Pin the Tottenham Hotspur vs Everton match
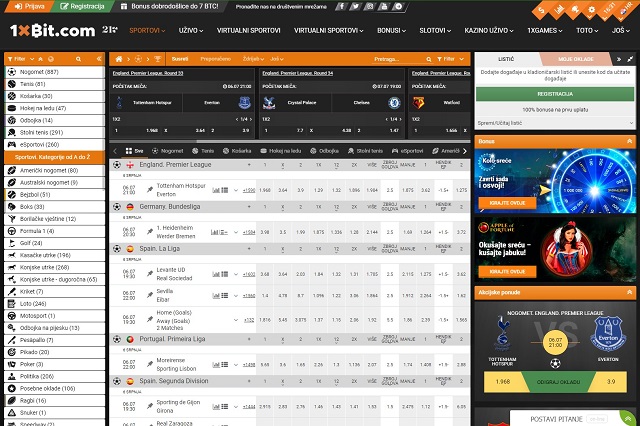The height and width of the screenshot is (426, 640). coord(150,190)
